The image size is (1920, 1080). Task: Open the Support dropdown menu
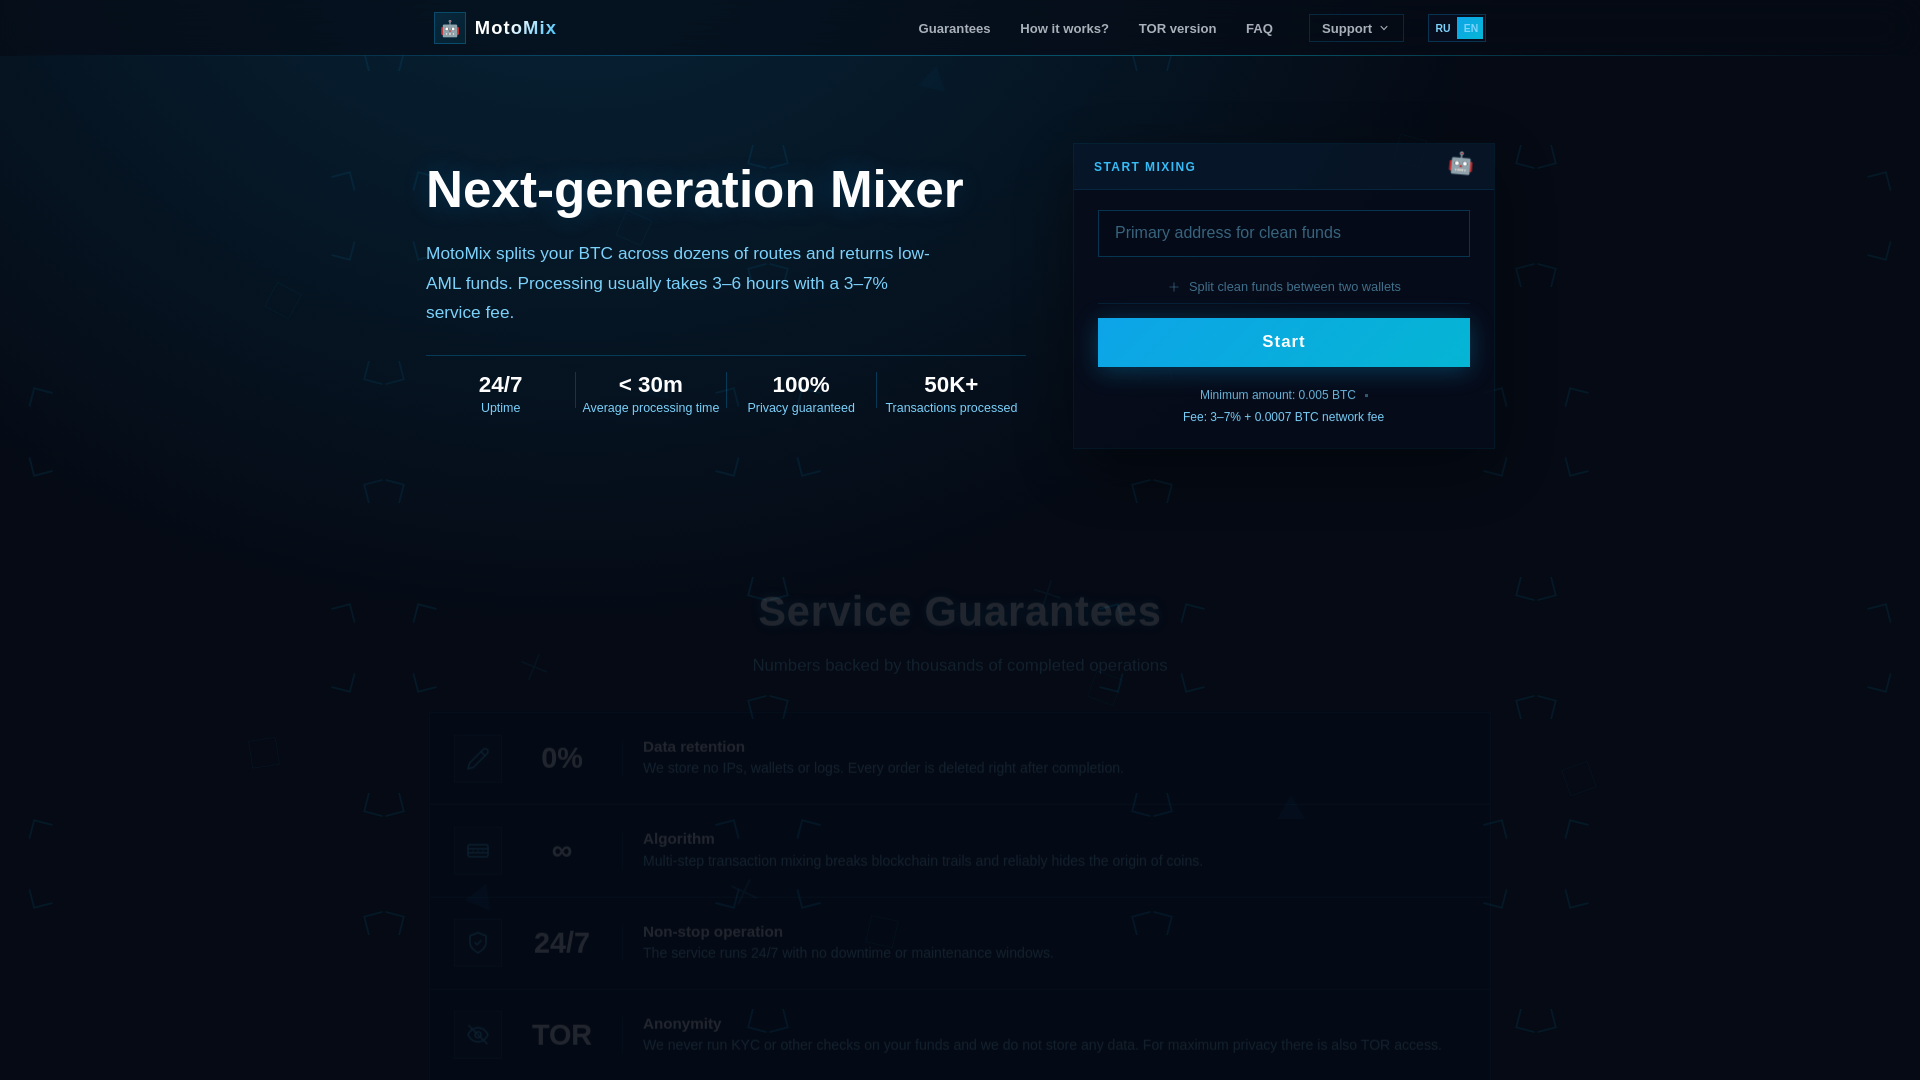pyautogui.click(x=1356, y=28)
